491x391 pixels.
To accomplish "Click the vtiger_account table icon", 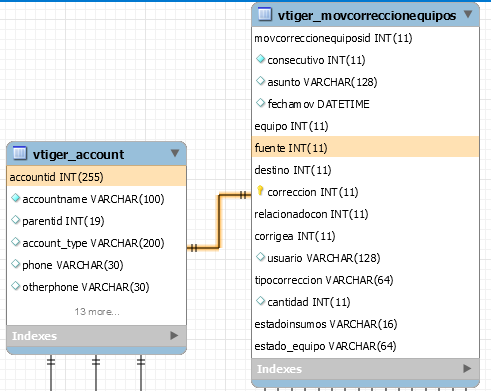I will (x=20, y=153).
